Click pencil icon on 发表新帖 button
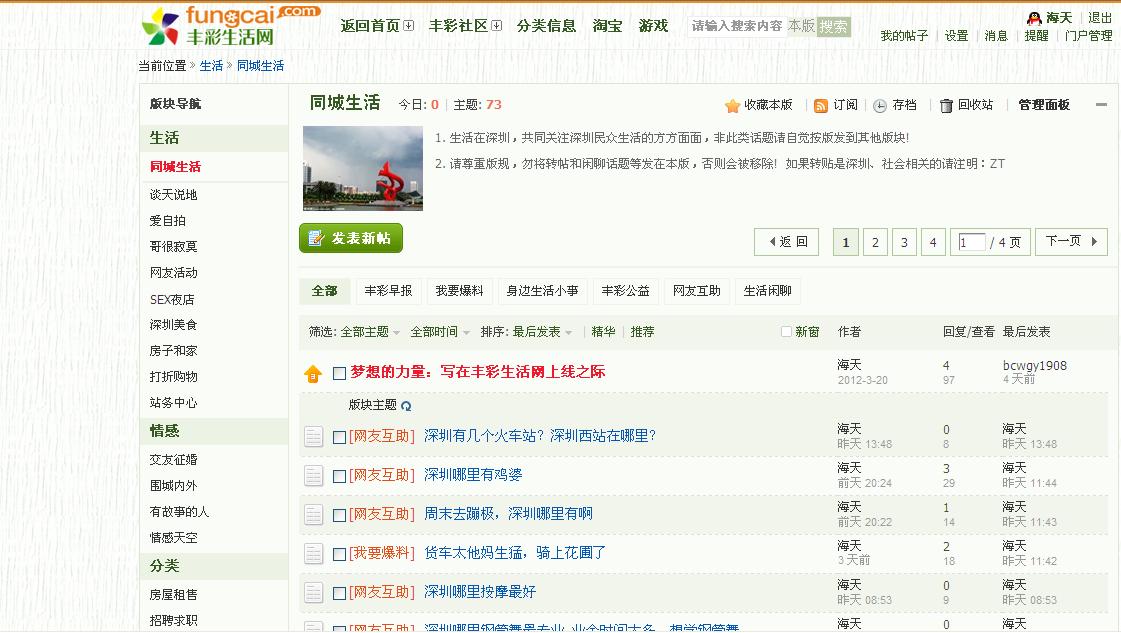Screen dimensions: 1121x633 point(316,238)
